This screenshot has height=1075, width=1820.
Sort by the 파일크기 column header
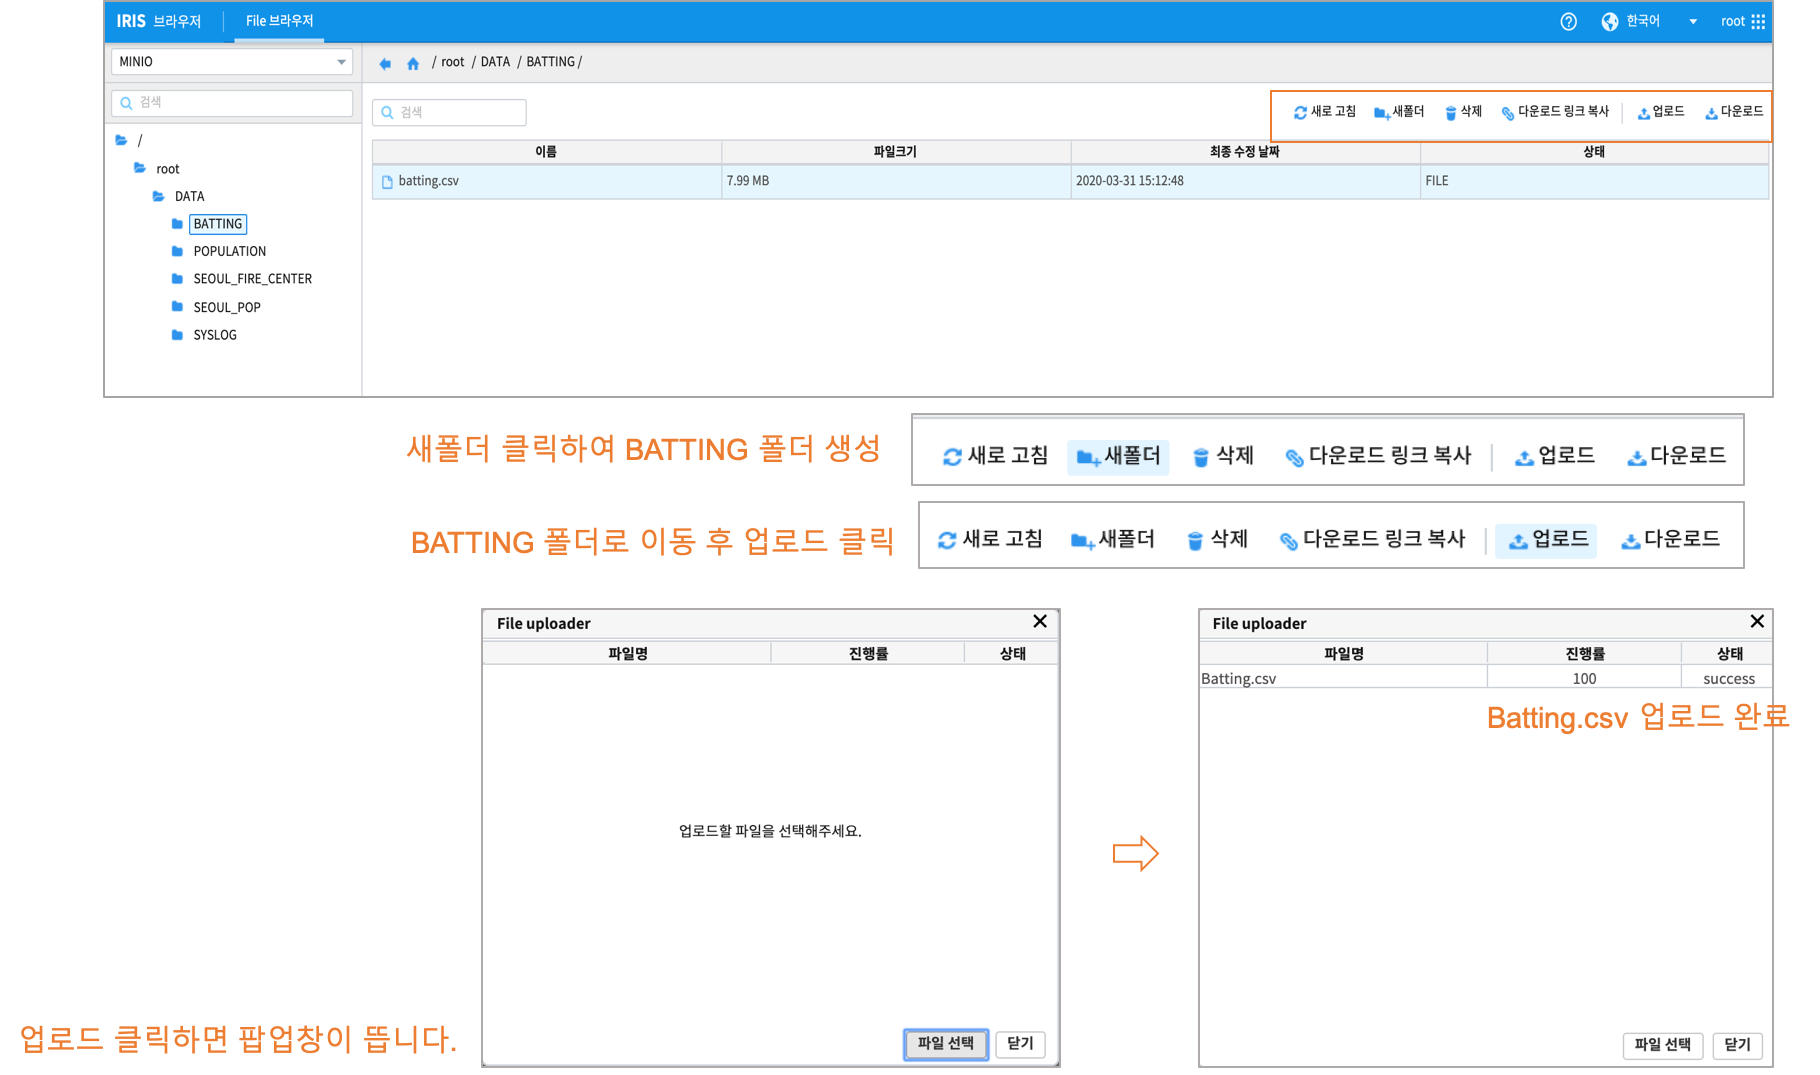click(895, 152)
